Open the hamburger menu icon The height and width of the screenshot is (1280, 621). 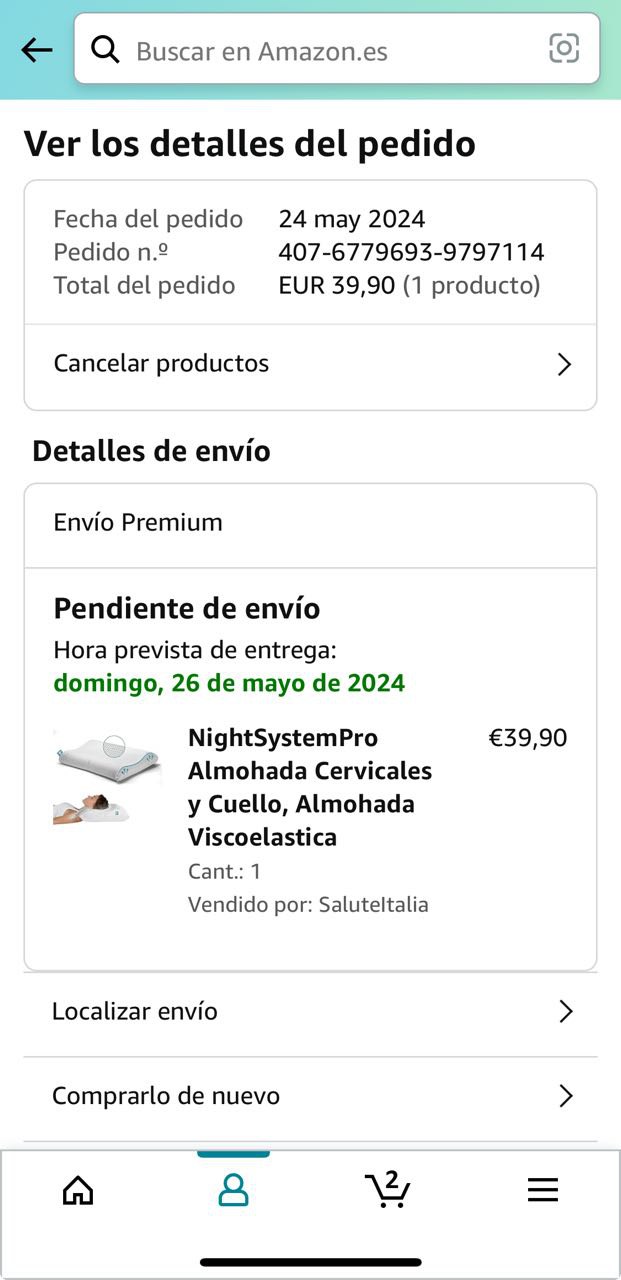pyautogui.click(x=542, y=1190)
